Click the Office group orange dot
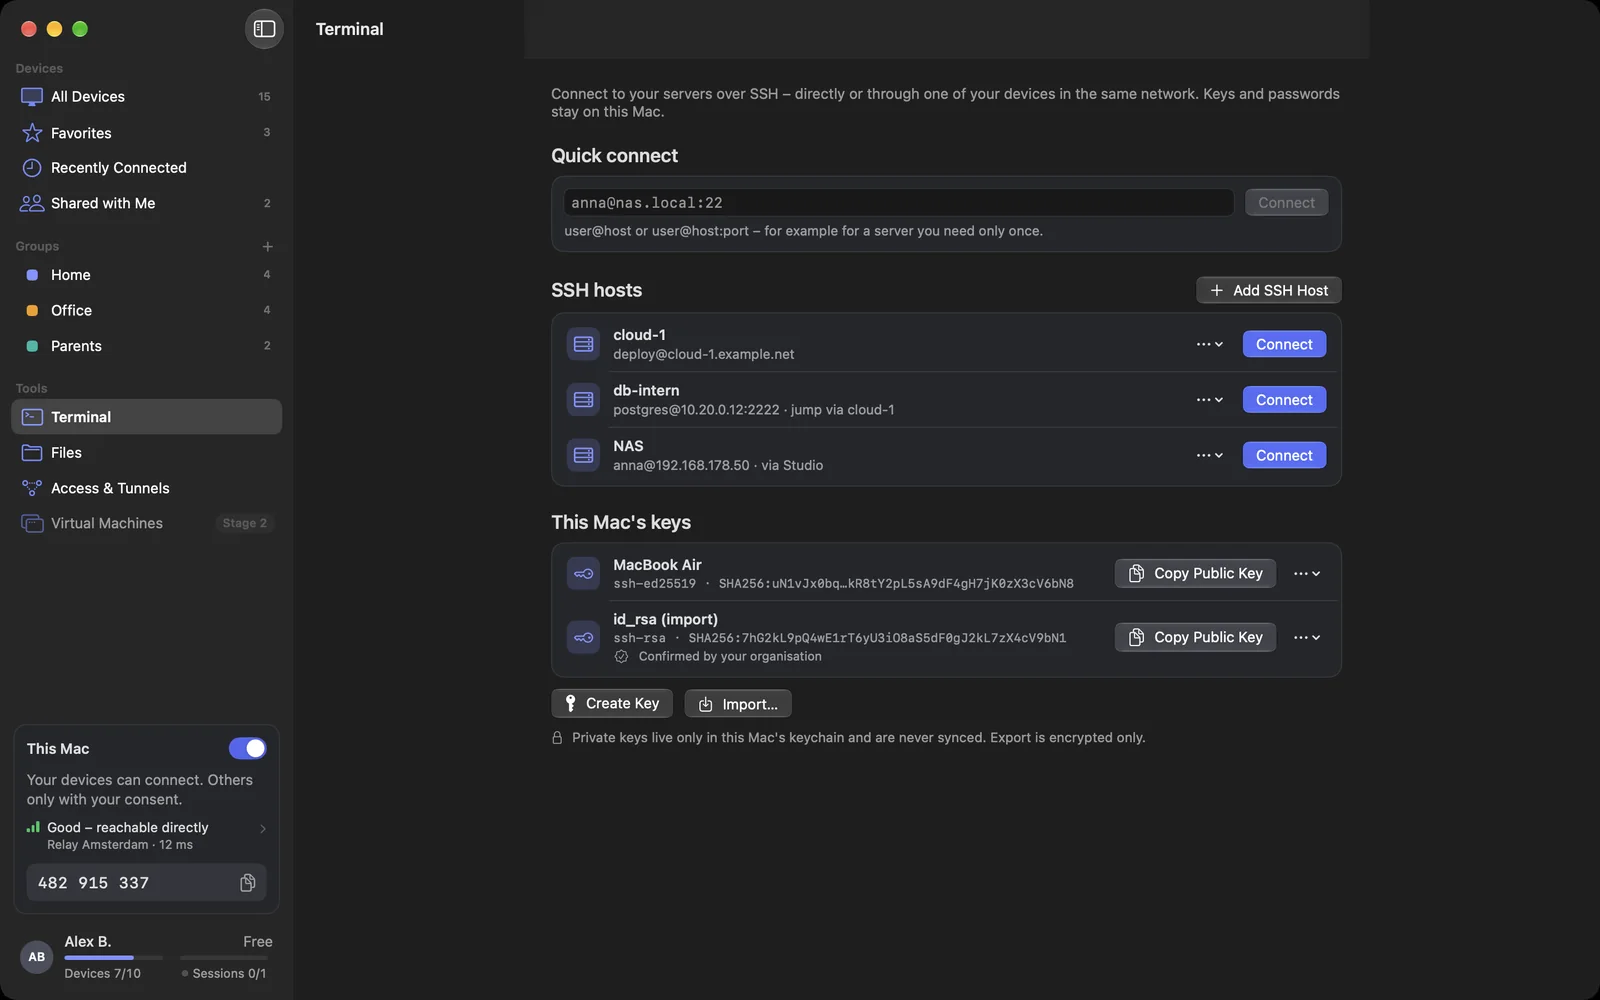The image size is (1600, 1000). [32, 311]
